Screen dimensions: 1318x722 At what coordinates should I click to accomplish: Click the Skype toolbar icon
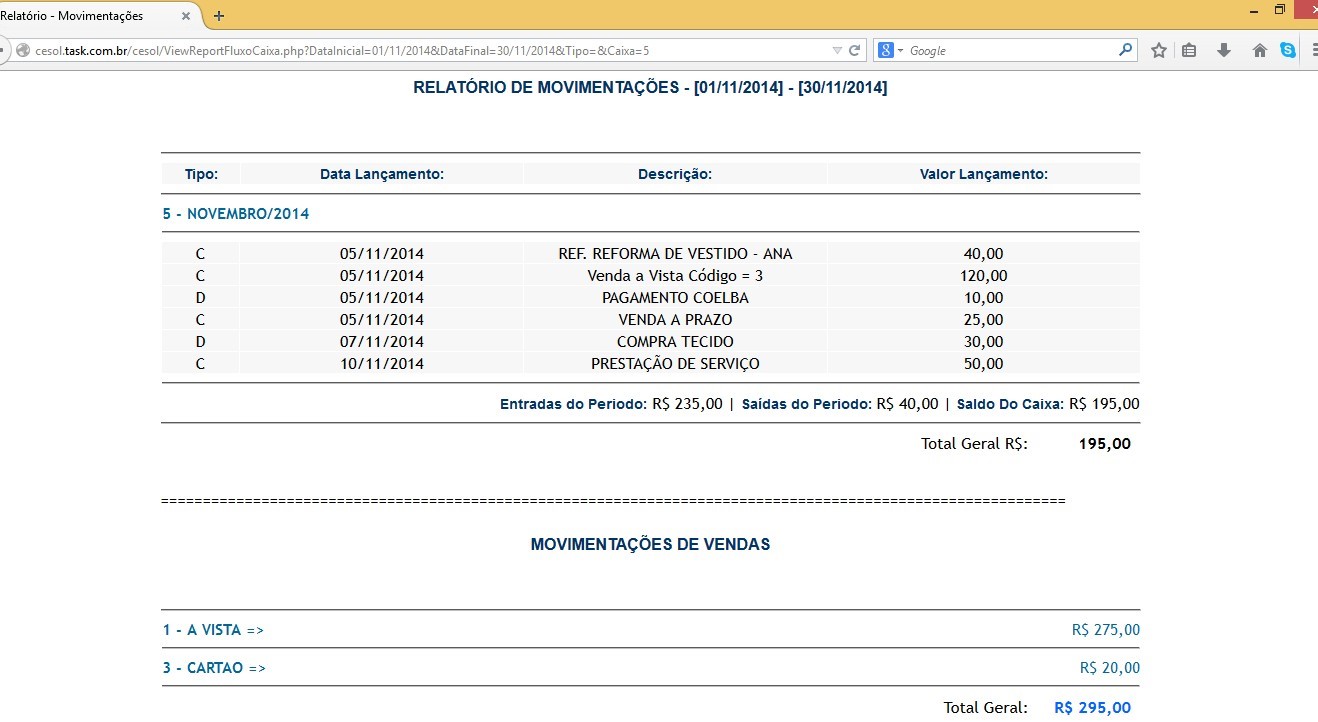pyautogui.click(x=1288, y=50)
